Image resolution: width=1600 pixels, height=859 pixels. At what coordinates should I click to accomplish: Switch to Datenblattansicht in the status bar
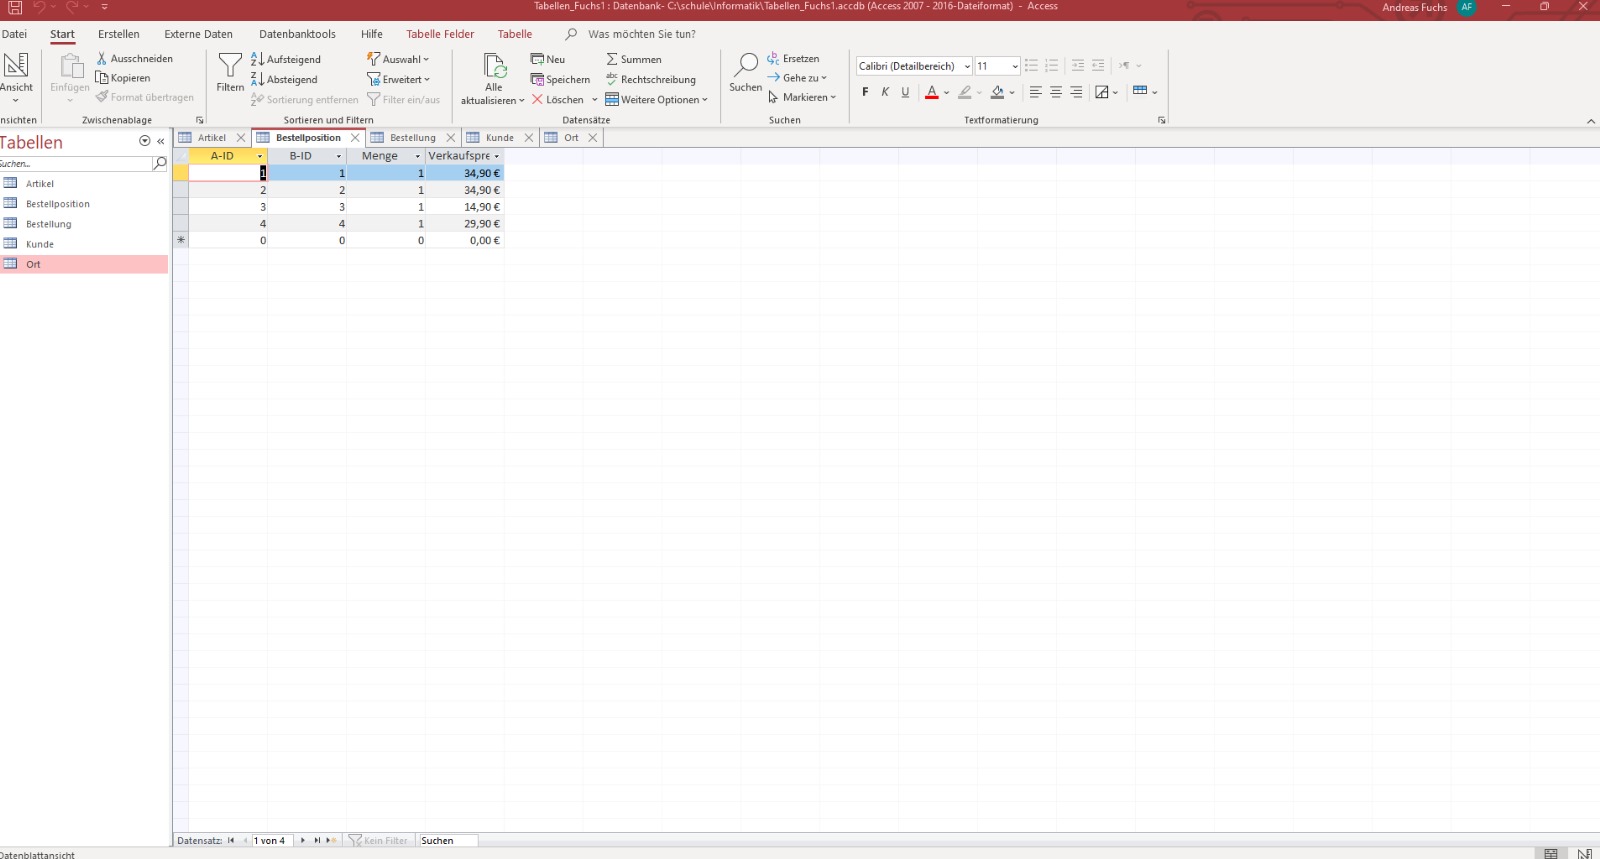pos(1551,853)
